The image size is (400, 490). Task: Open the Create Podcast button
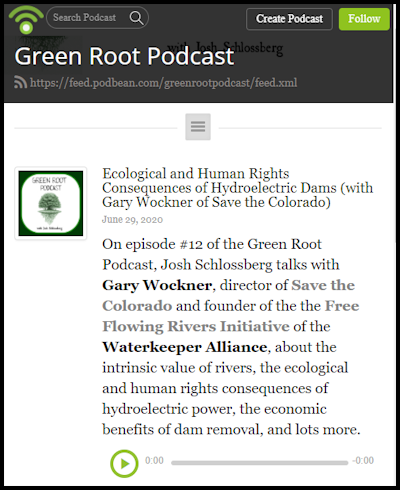click(x=289, y=19)
